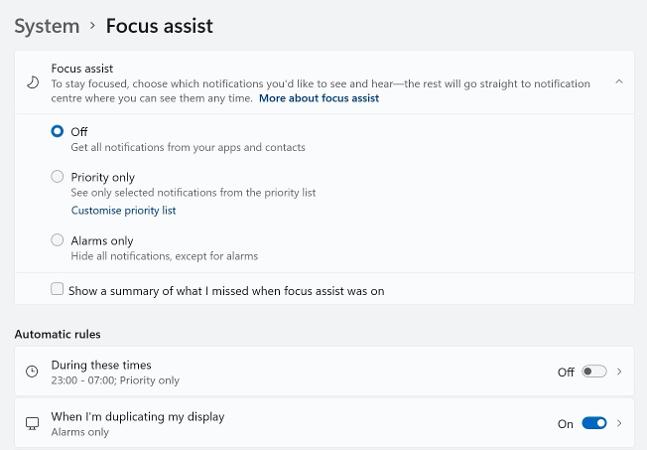Click the monitor icon for duplicating display rule

[x=32, y=423]
